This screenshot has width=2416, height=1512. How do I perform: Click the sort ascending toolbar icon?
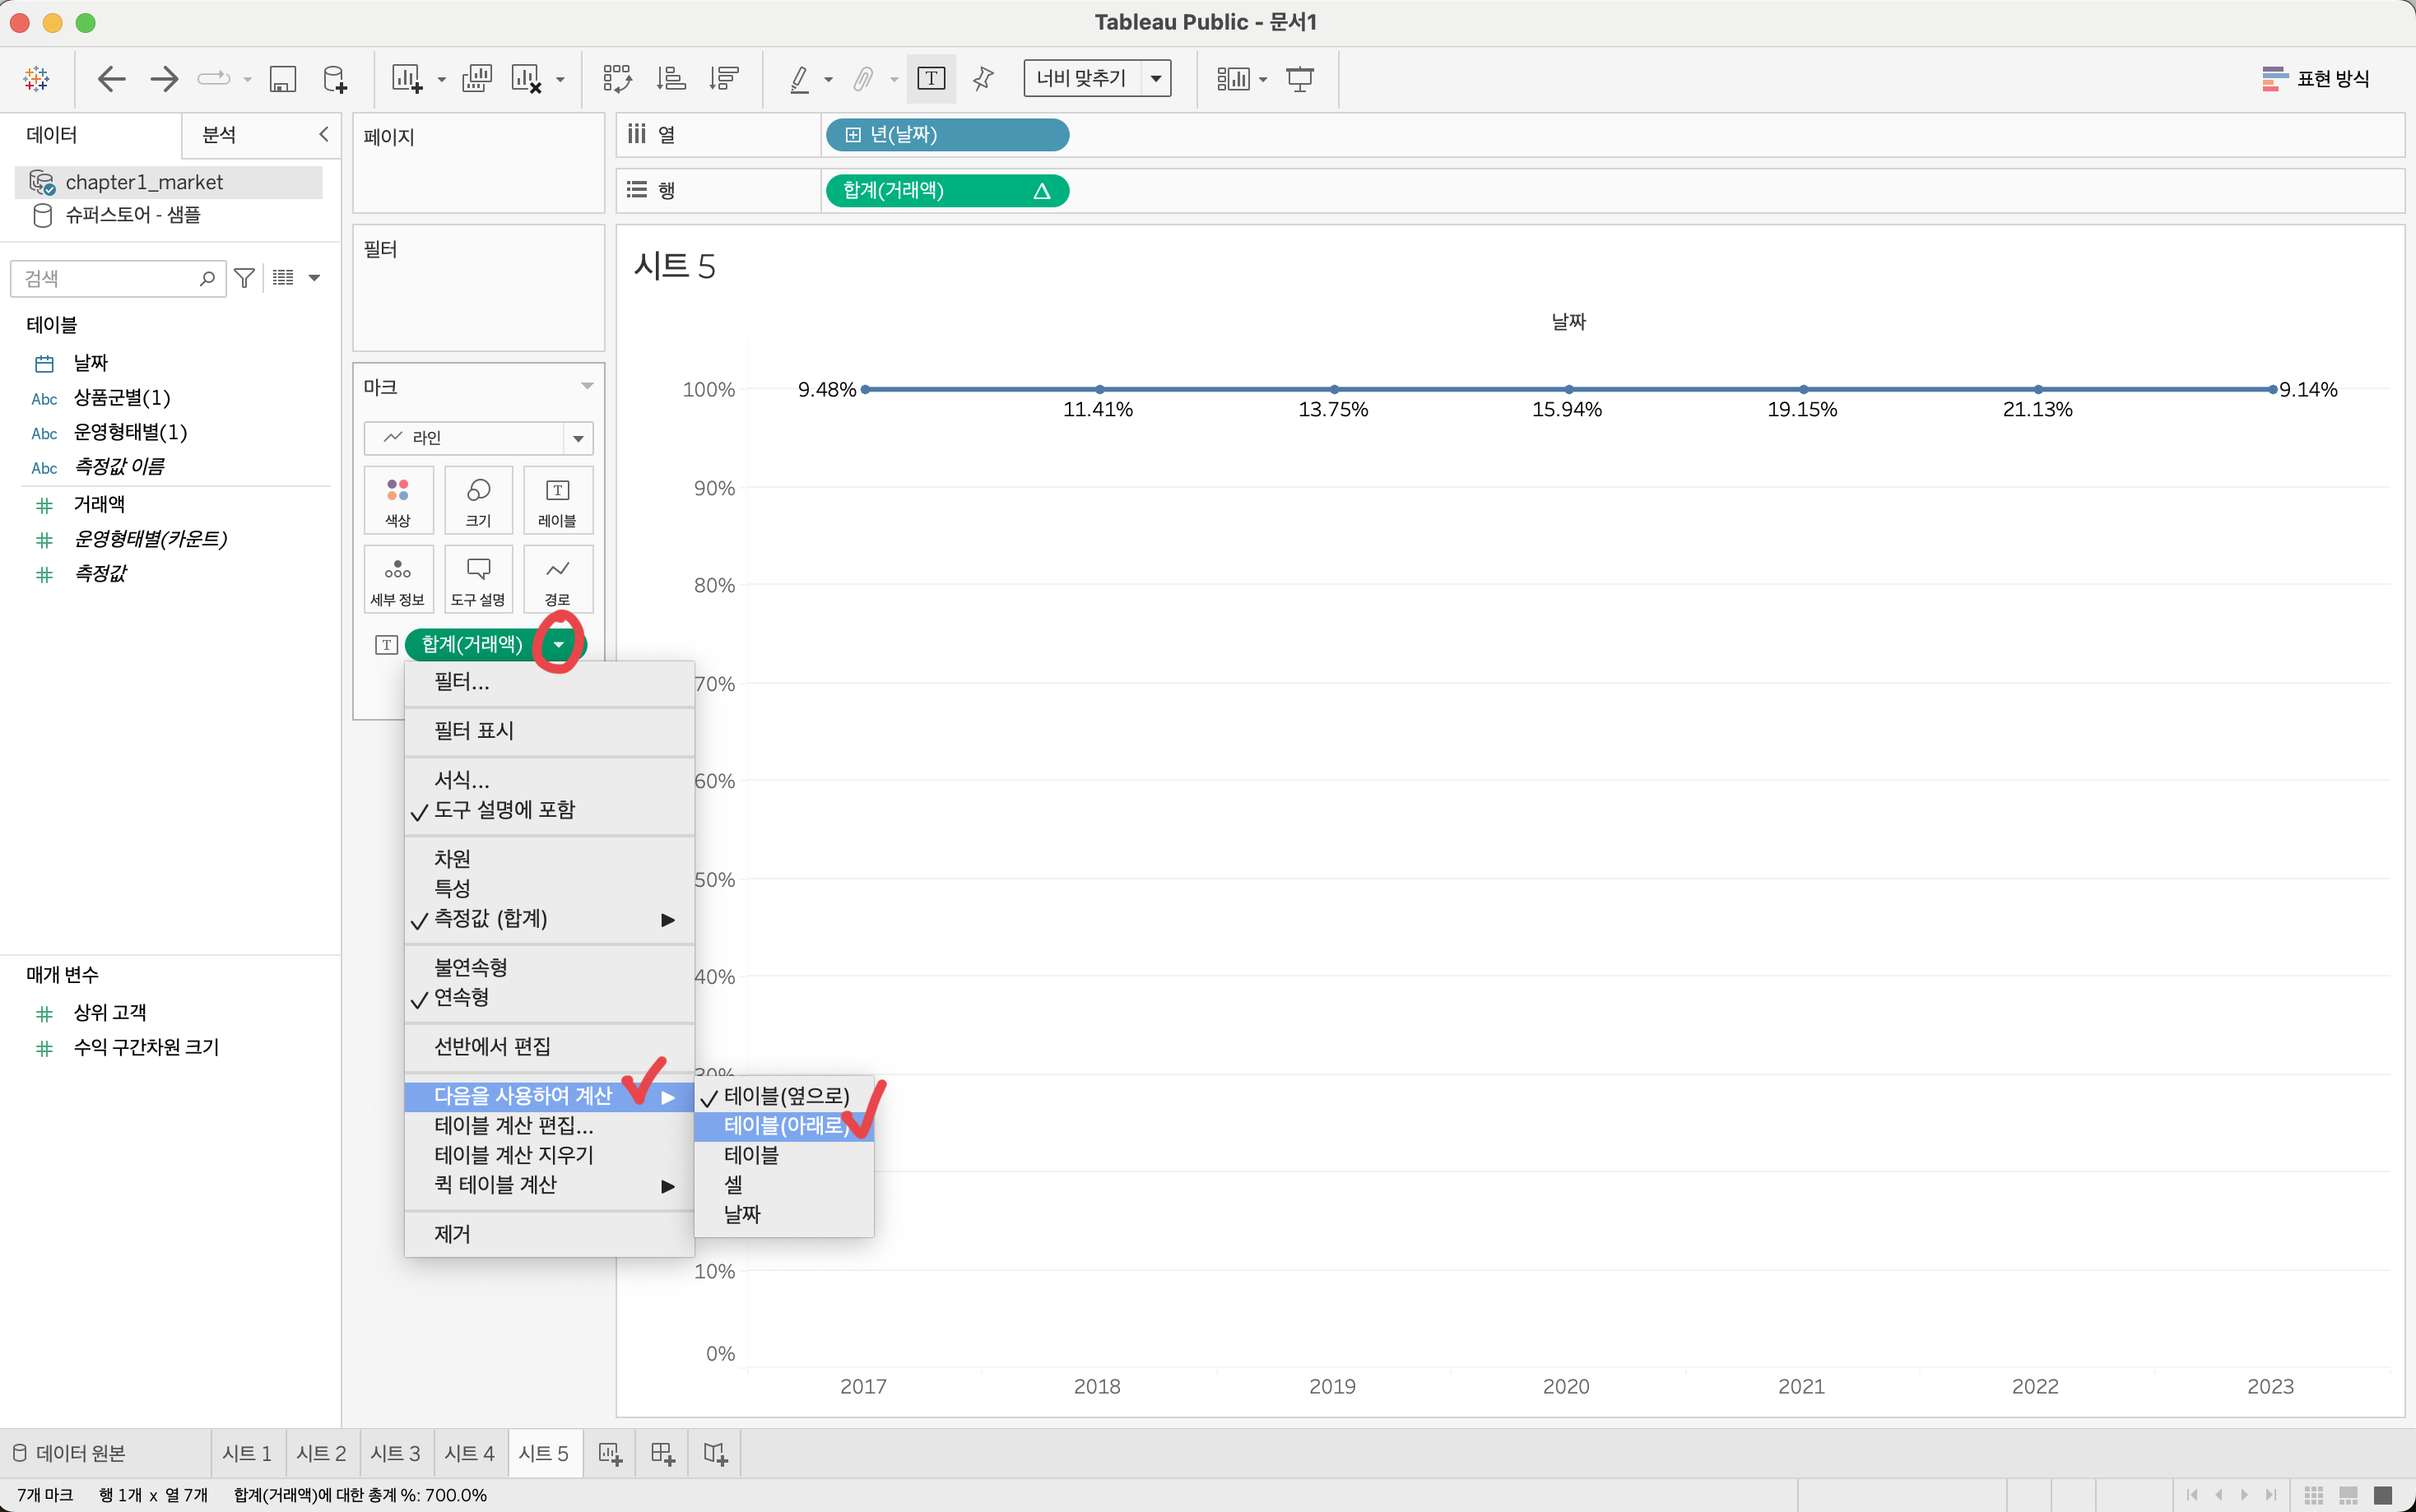pos(670,78)
